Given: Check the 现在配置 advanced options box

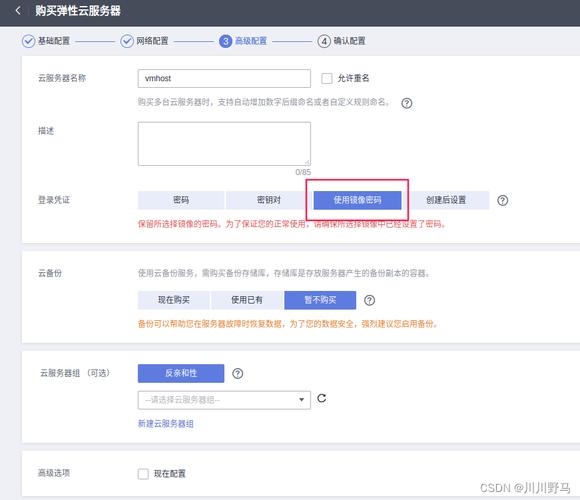Looking at the screenshot, I should click(143, 474).
